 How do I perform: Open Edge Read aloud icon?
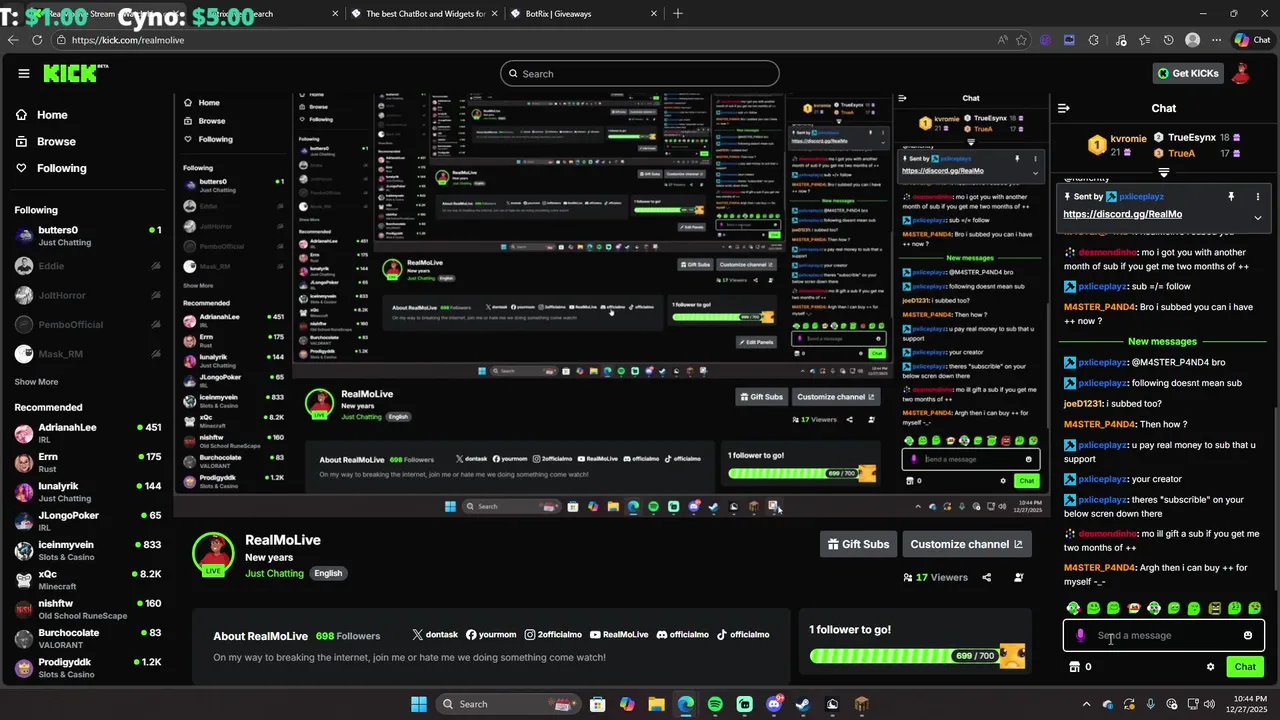coord(1002,40)
